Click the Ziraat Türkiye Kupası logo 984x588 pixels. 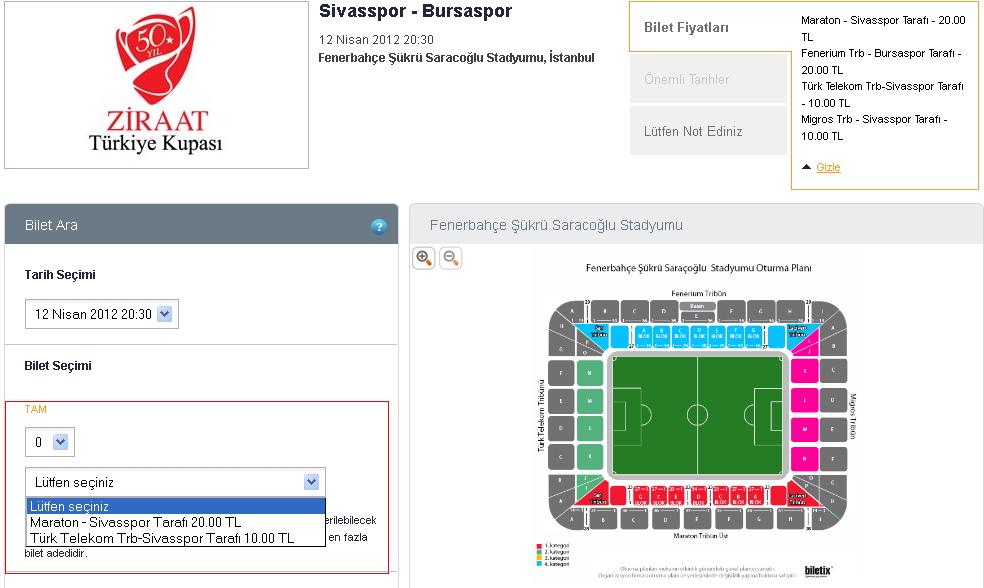[156, 85]
